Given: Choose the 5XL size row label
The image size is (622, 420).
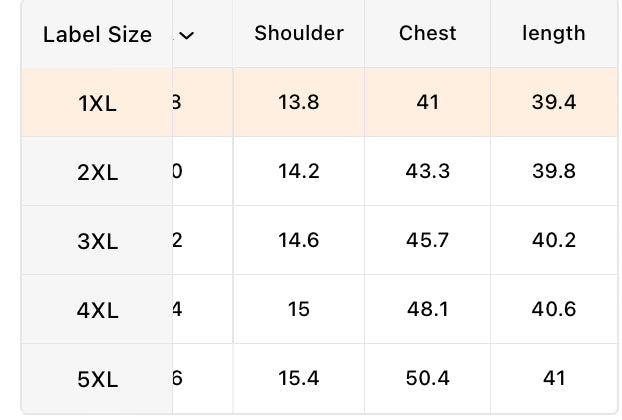Looking at the screenshot, I should (97, 379).
